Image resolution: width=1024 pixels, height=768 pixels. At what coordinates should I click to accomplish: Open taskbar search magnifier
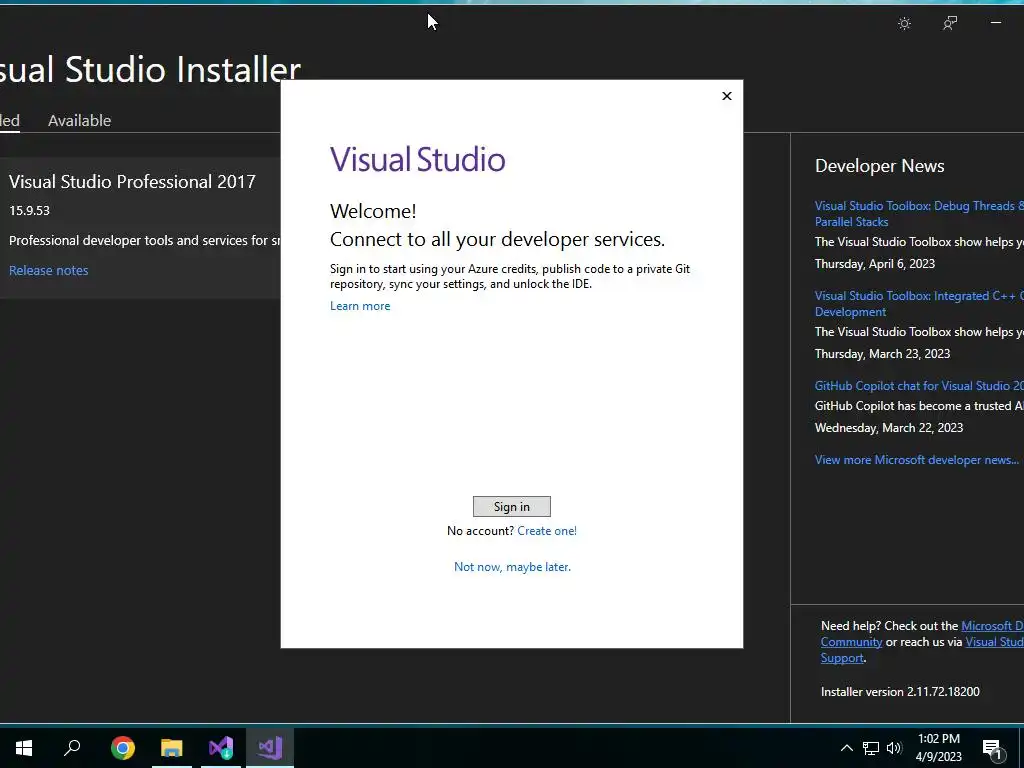[x=72, y=747]
